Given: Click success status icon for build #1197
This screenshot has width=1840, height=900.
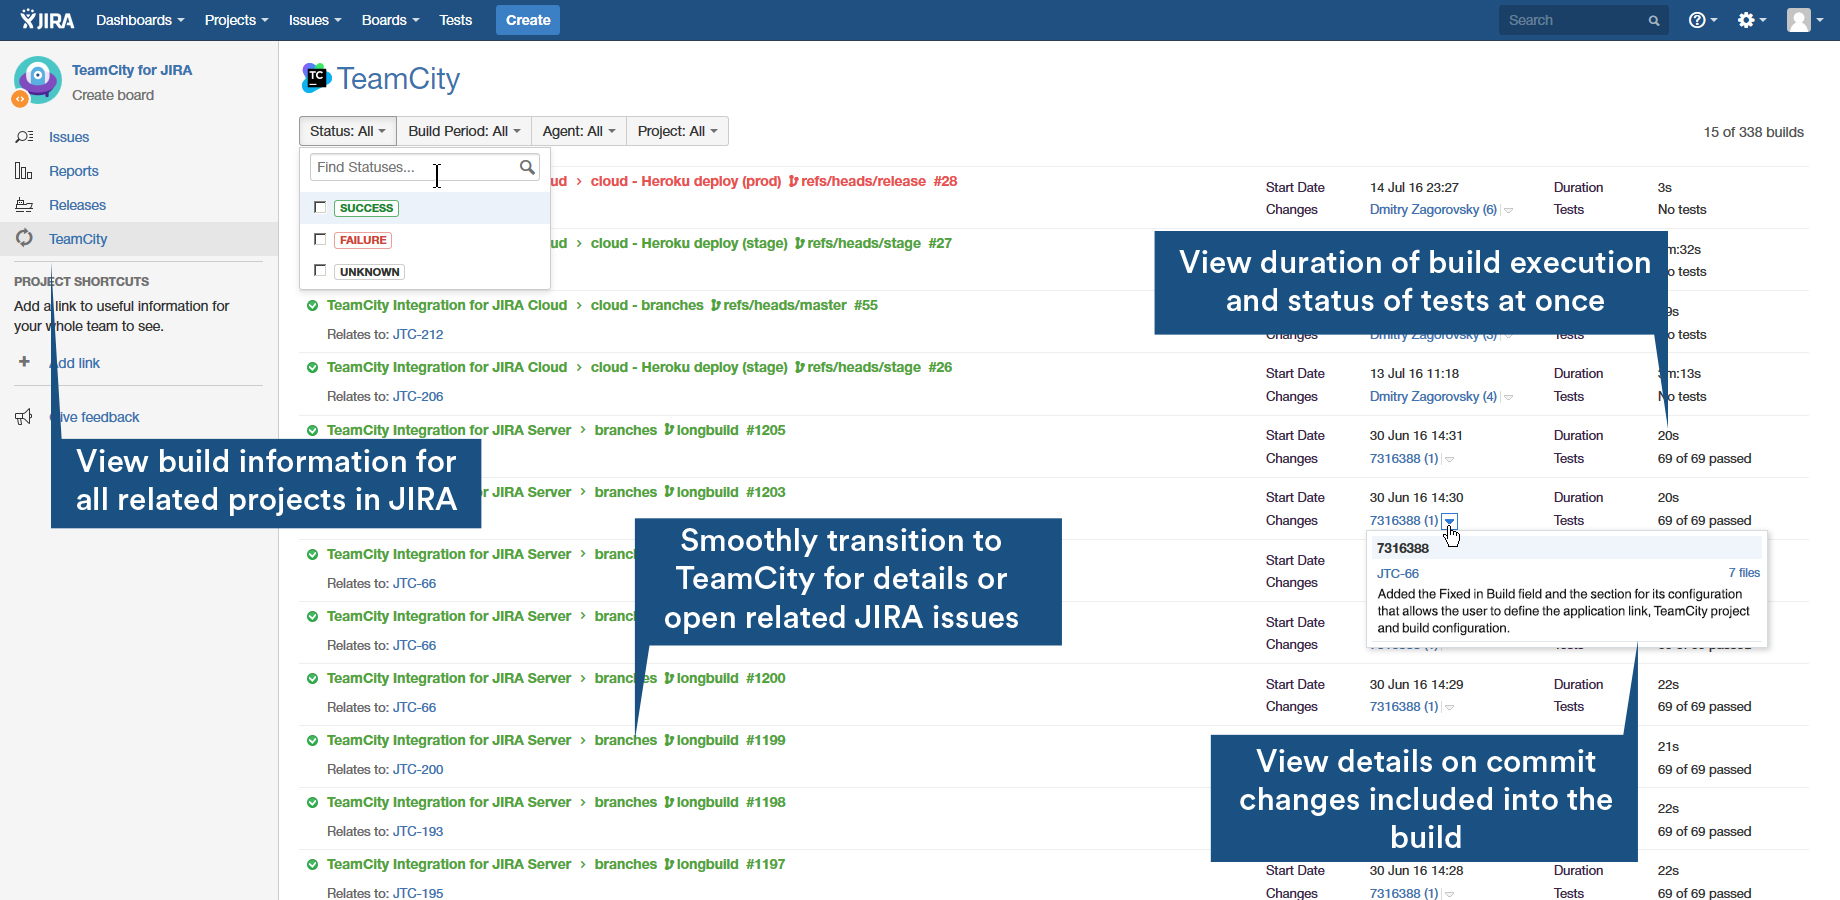Looking at the screenshot, I should click(x=312, y=864).
